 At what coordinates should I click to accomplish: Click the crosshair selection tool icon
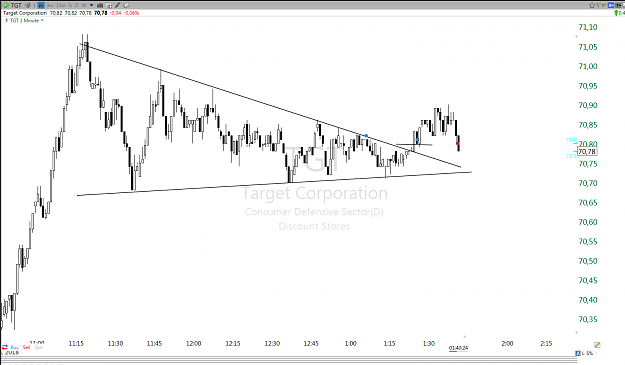pos(109,6)
